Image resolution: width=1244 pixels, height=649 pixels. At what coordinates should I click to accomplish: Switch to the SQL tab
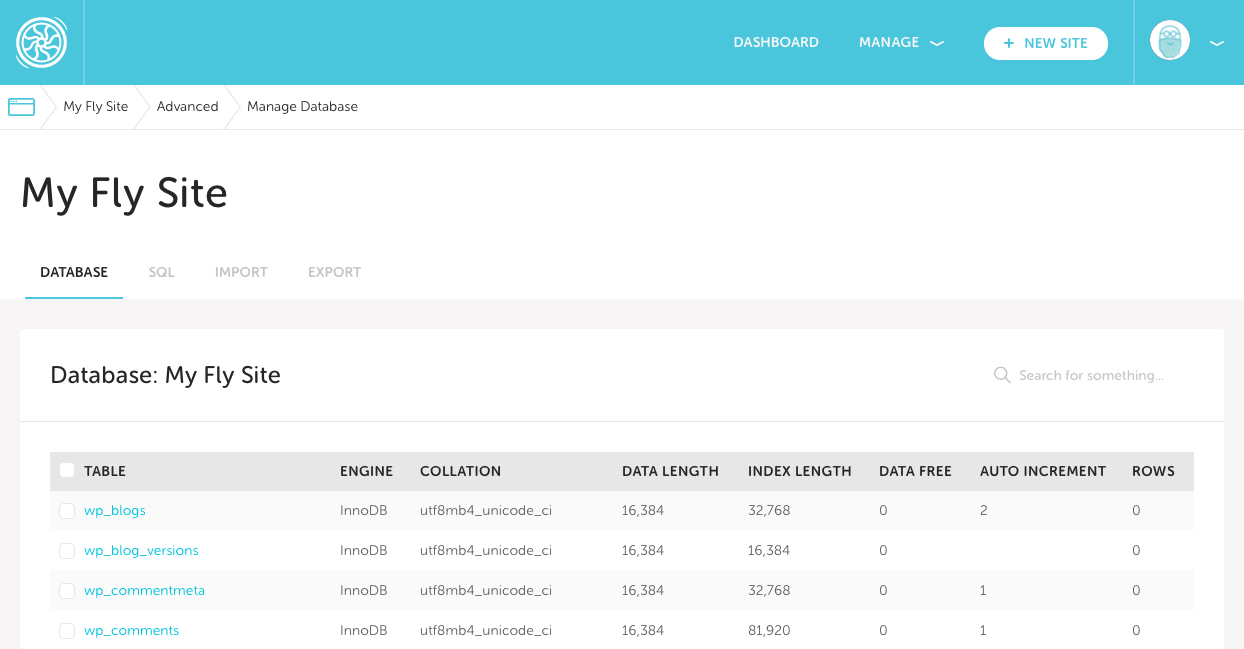point(161,272)
